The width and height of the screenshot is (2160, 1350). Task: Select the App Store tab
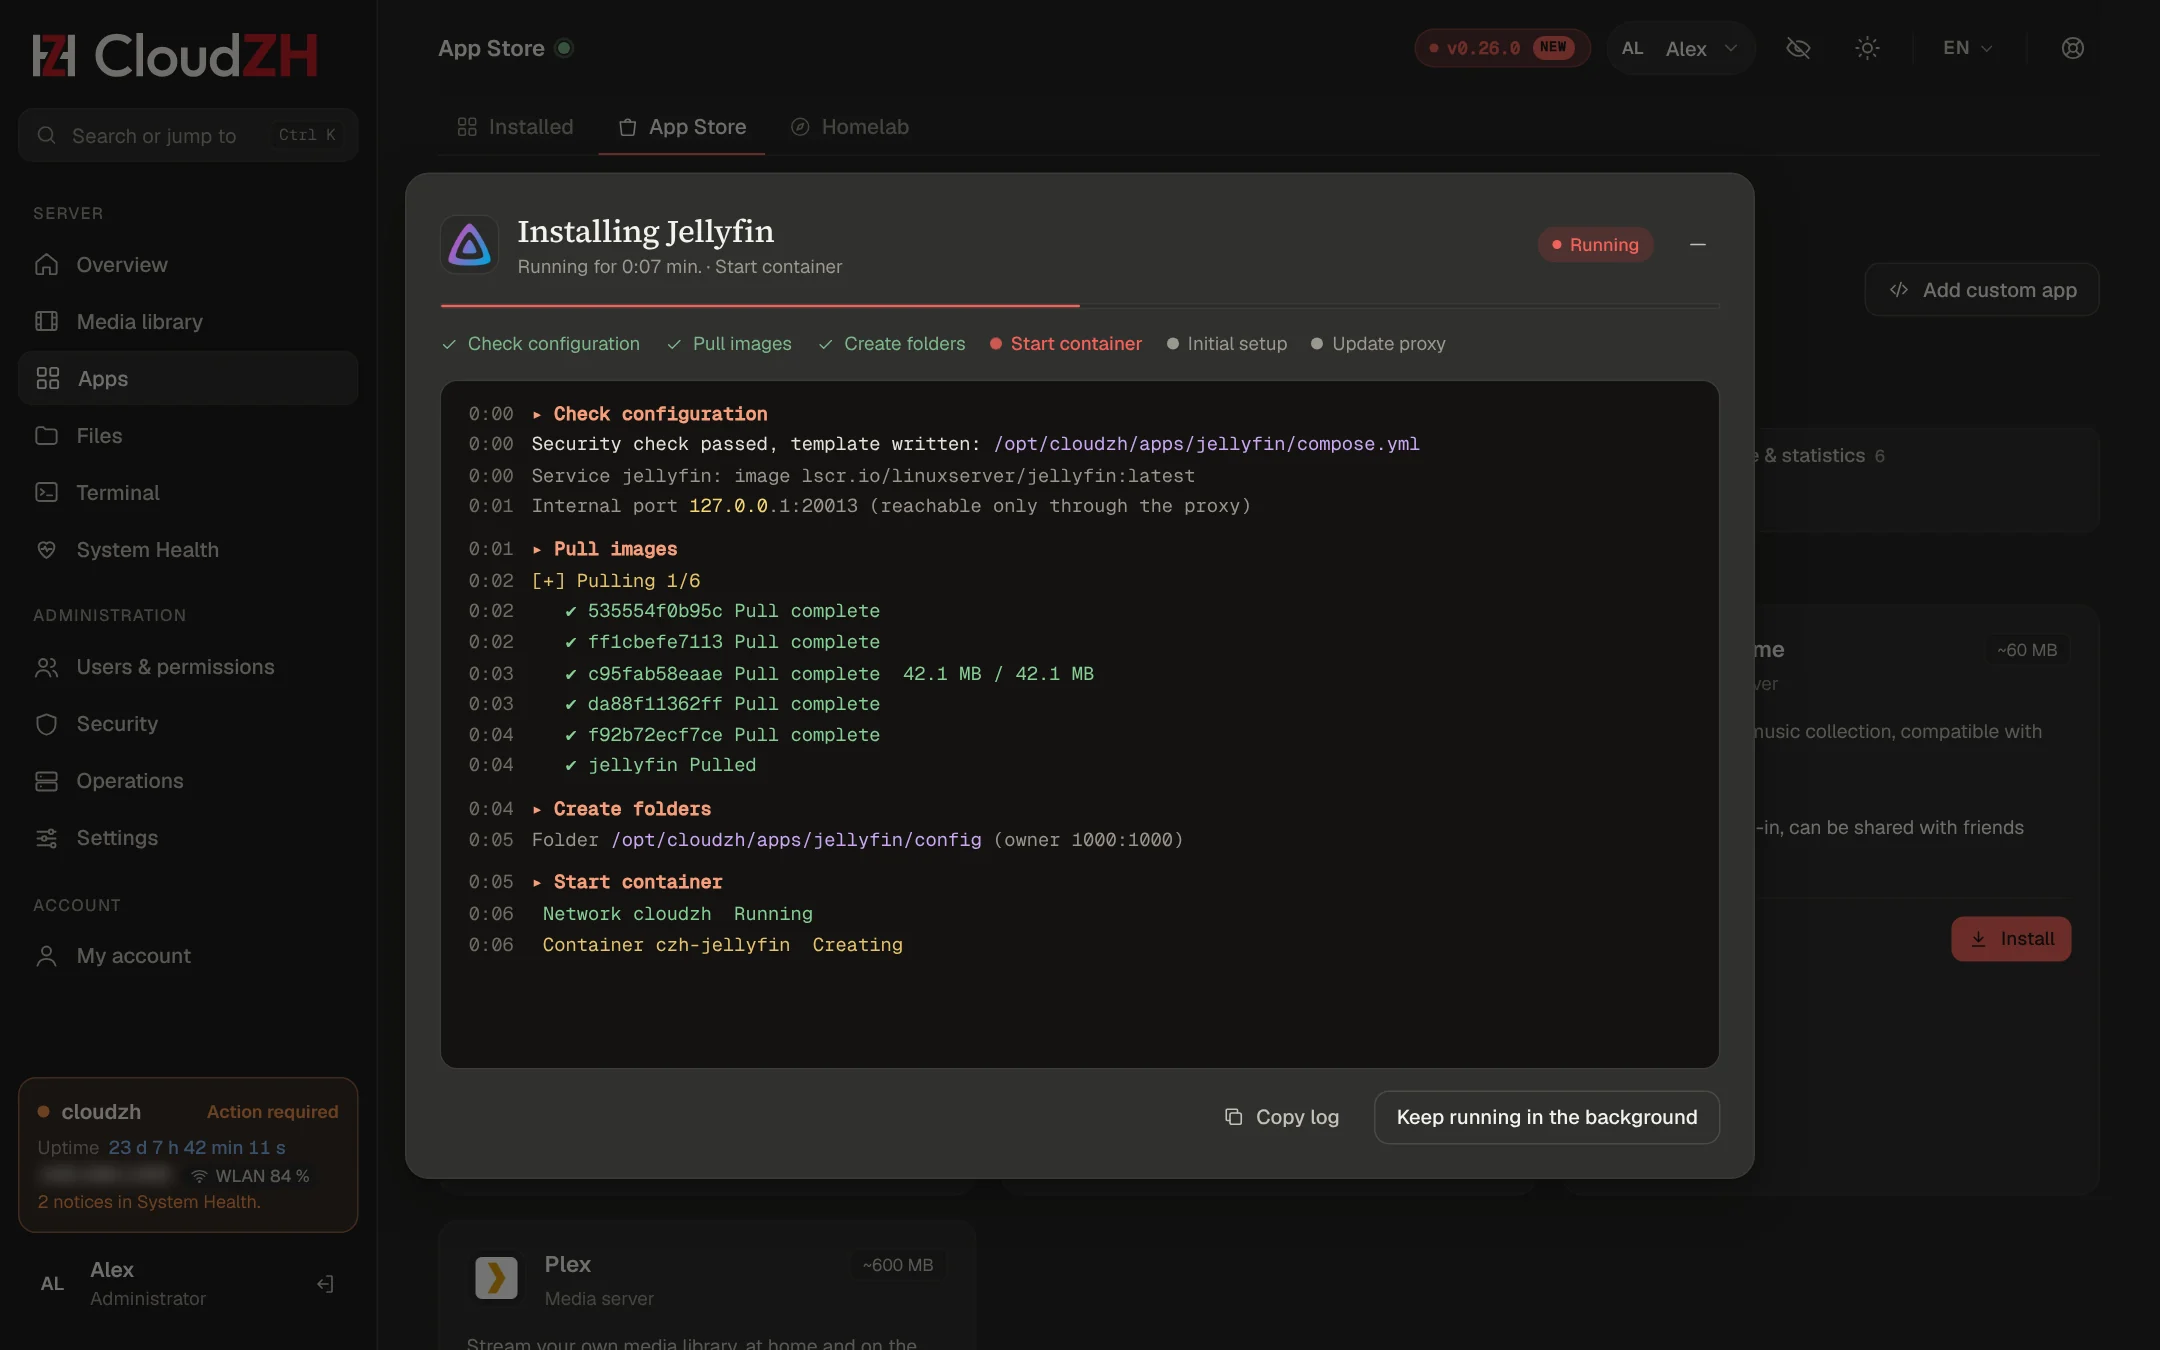click(x=683, y=127)
